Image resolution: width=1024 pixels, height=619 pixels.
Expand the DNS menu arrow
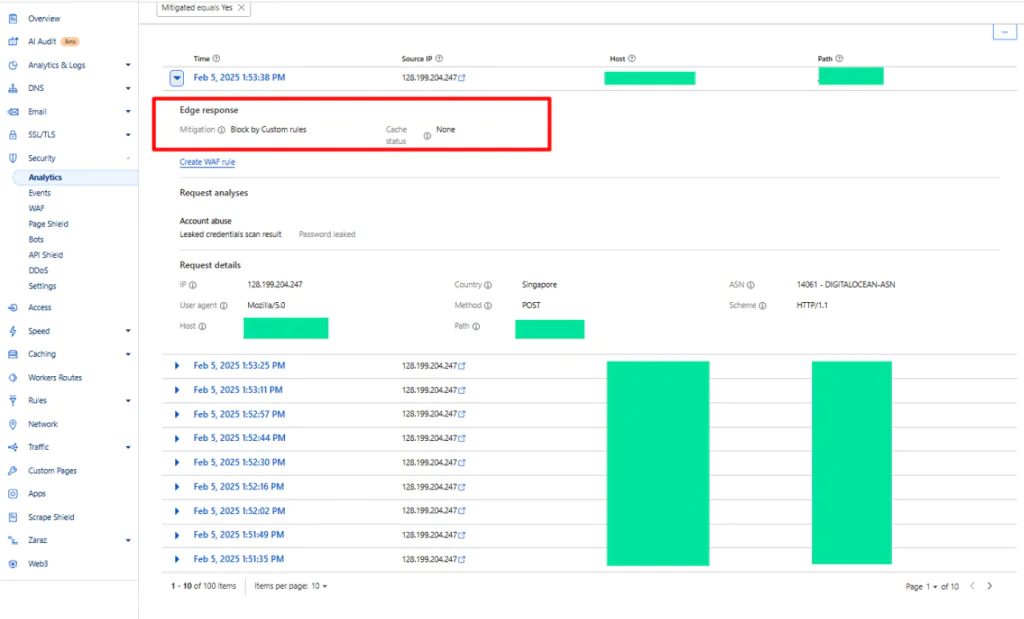point(128,88)
